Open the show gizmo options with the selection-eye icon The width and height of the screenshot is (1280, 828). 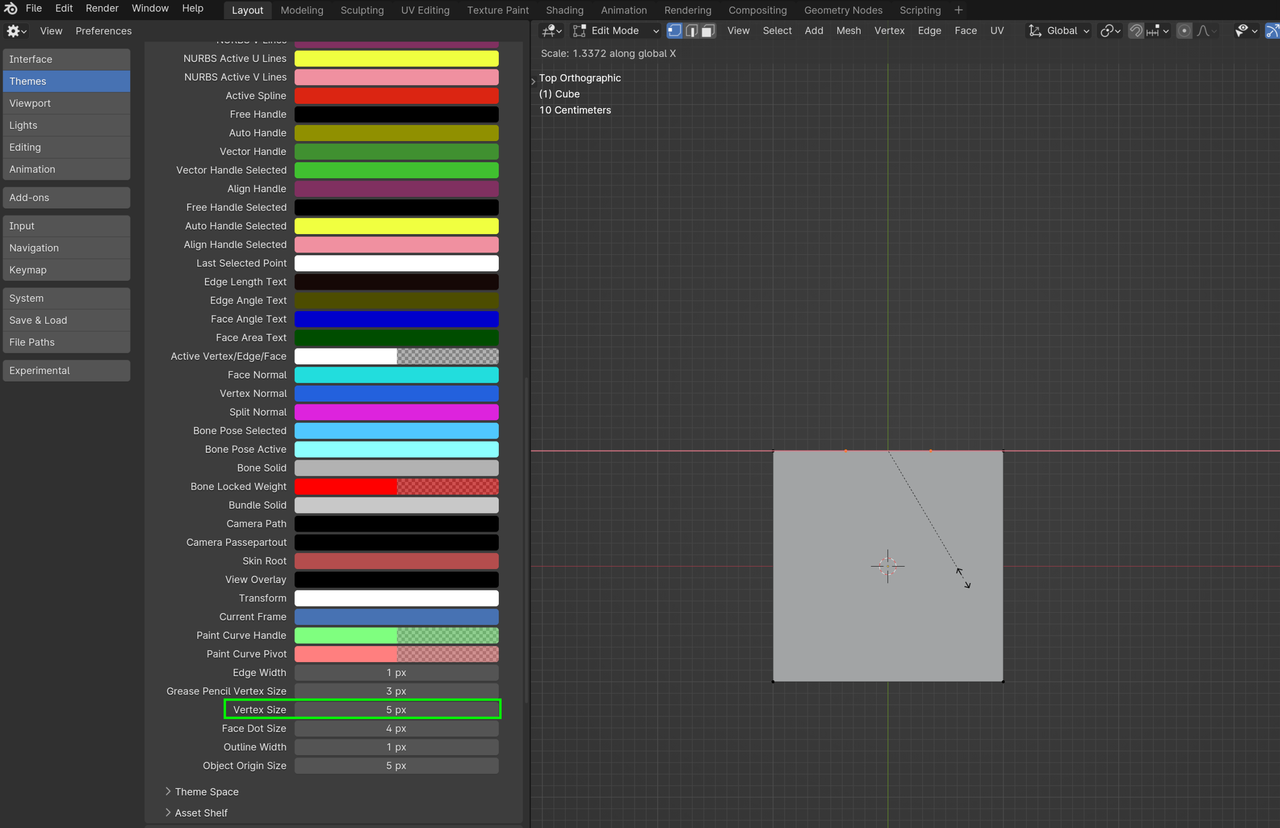[x=1241, y=31]
